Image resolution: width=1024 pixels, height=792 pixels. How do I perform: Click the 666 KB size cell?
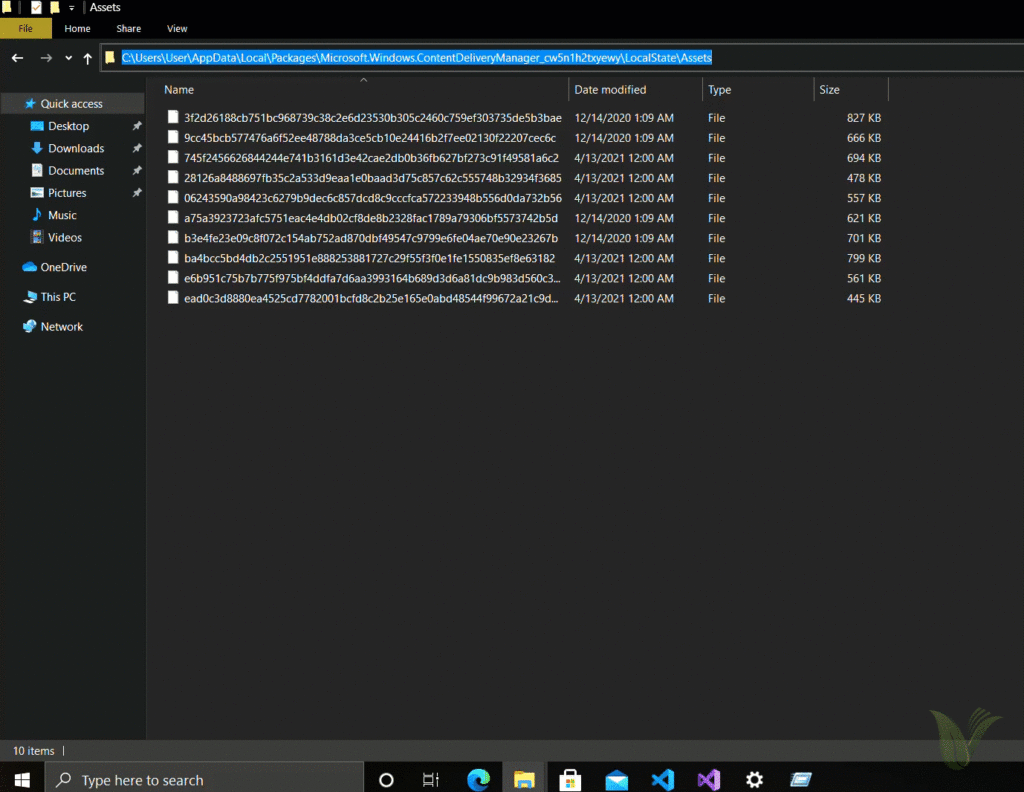point(863,138)
